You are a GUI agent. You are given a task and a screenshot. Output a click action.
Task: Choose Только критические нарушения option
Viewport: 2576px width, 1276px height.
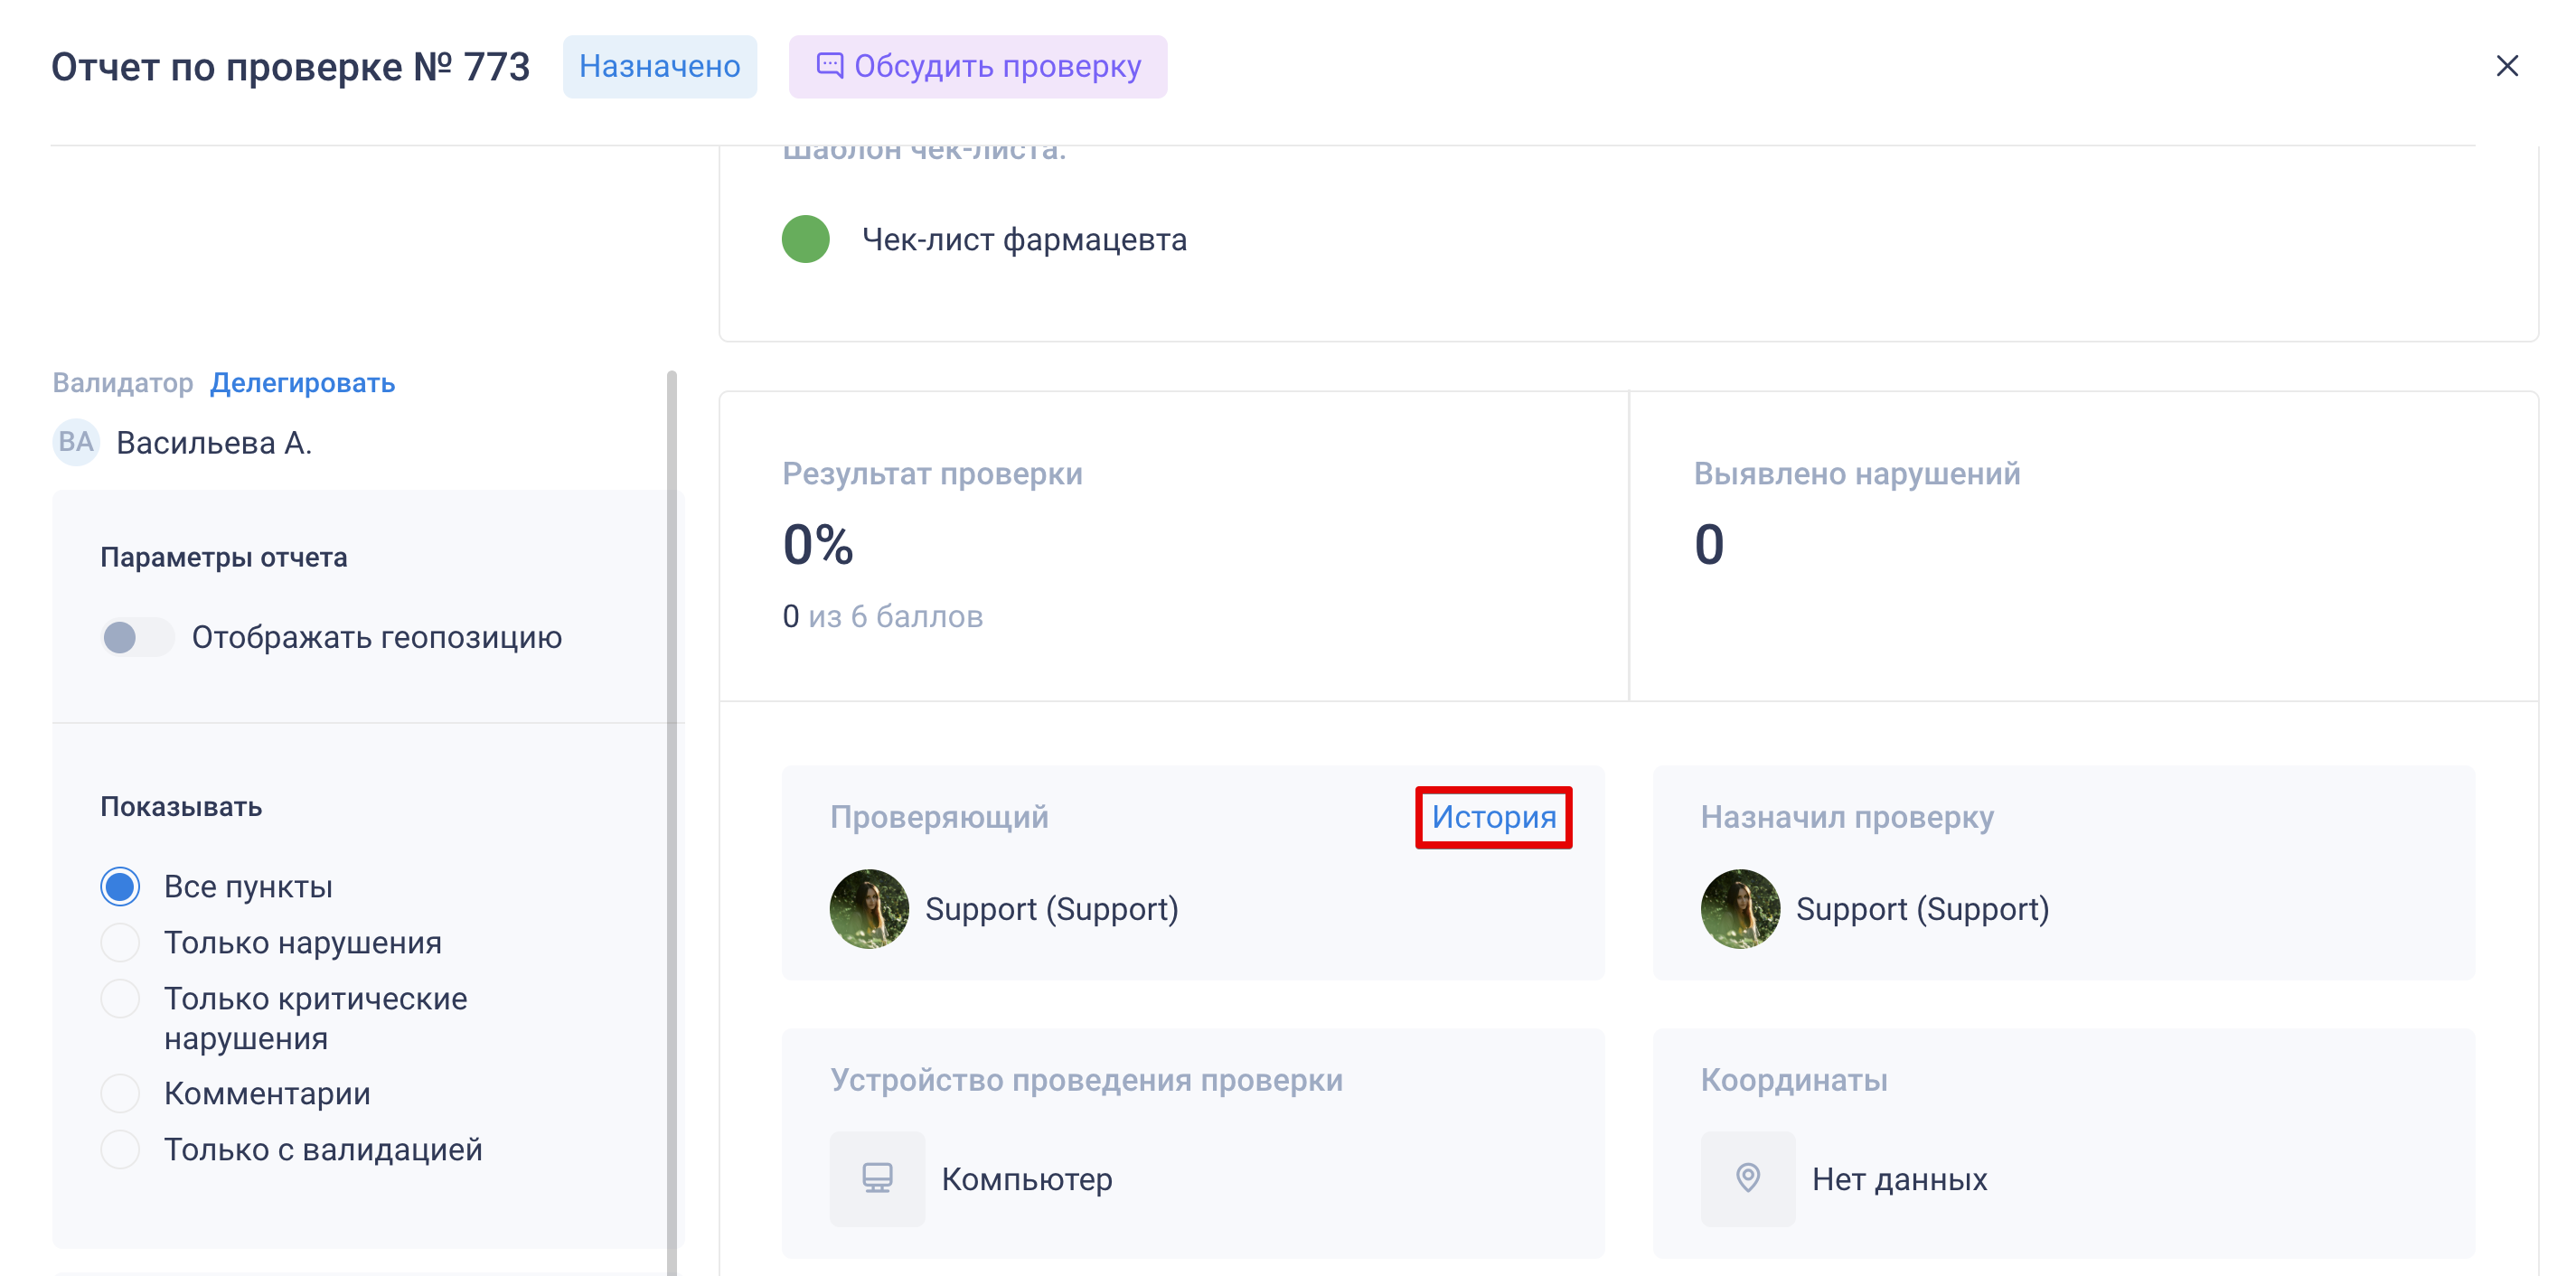point(120,998)
